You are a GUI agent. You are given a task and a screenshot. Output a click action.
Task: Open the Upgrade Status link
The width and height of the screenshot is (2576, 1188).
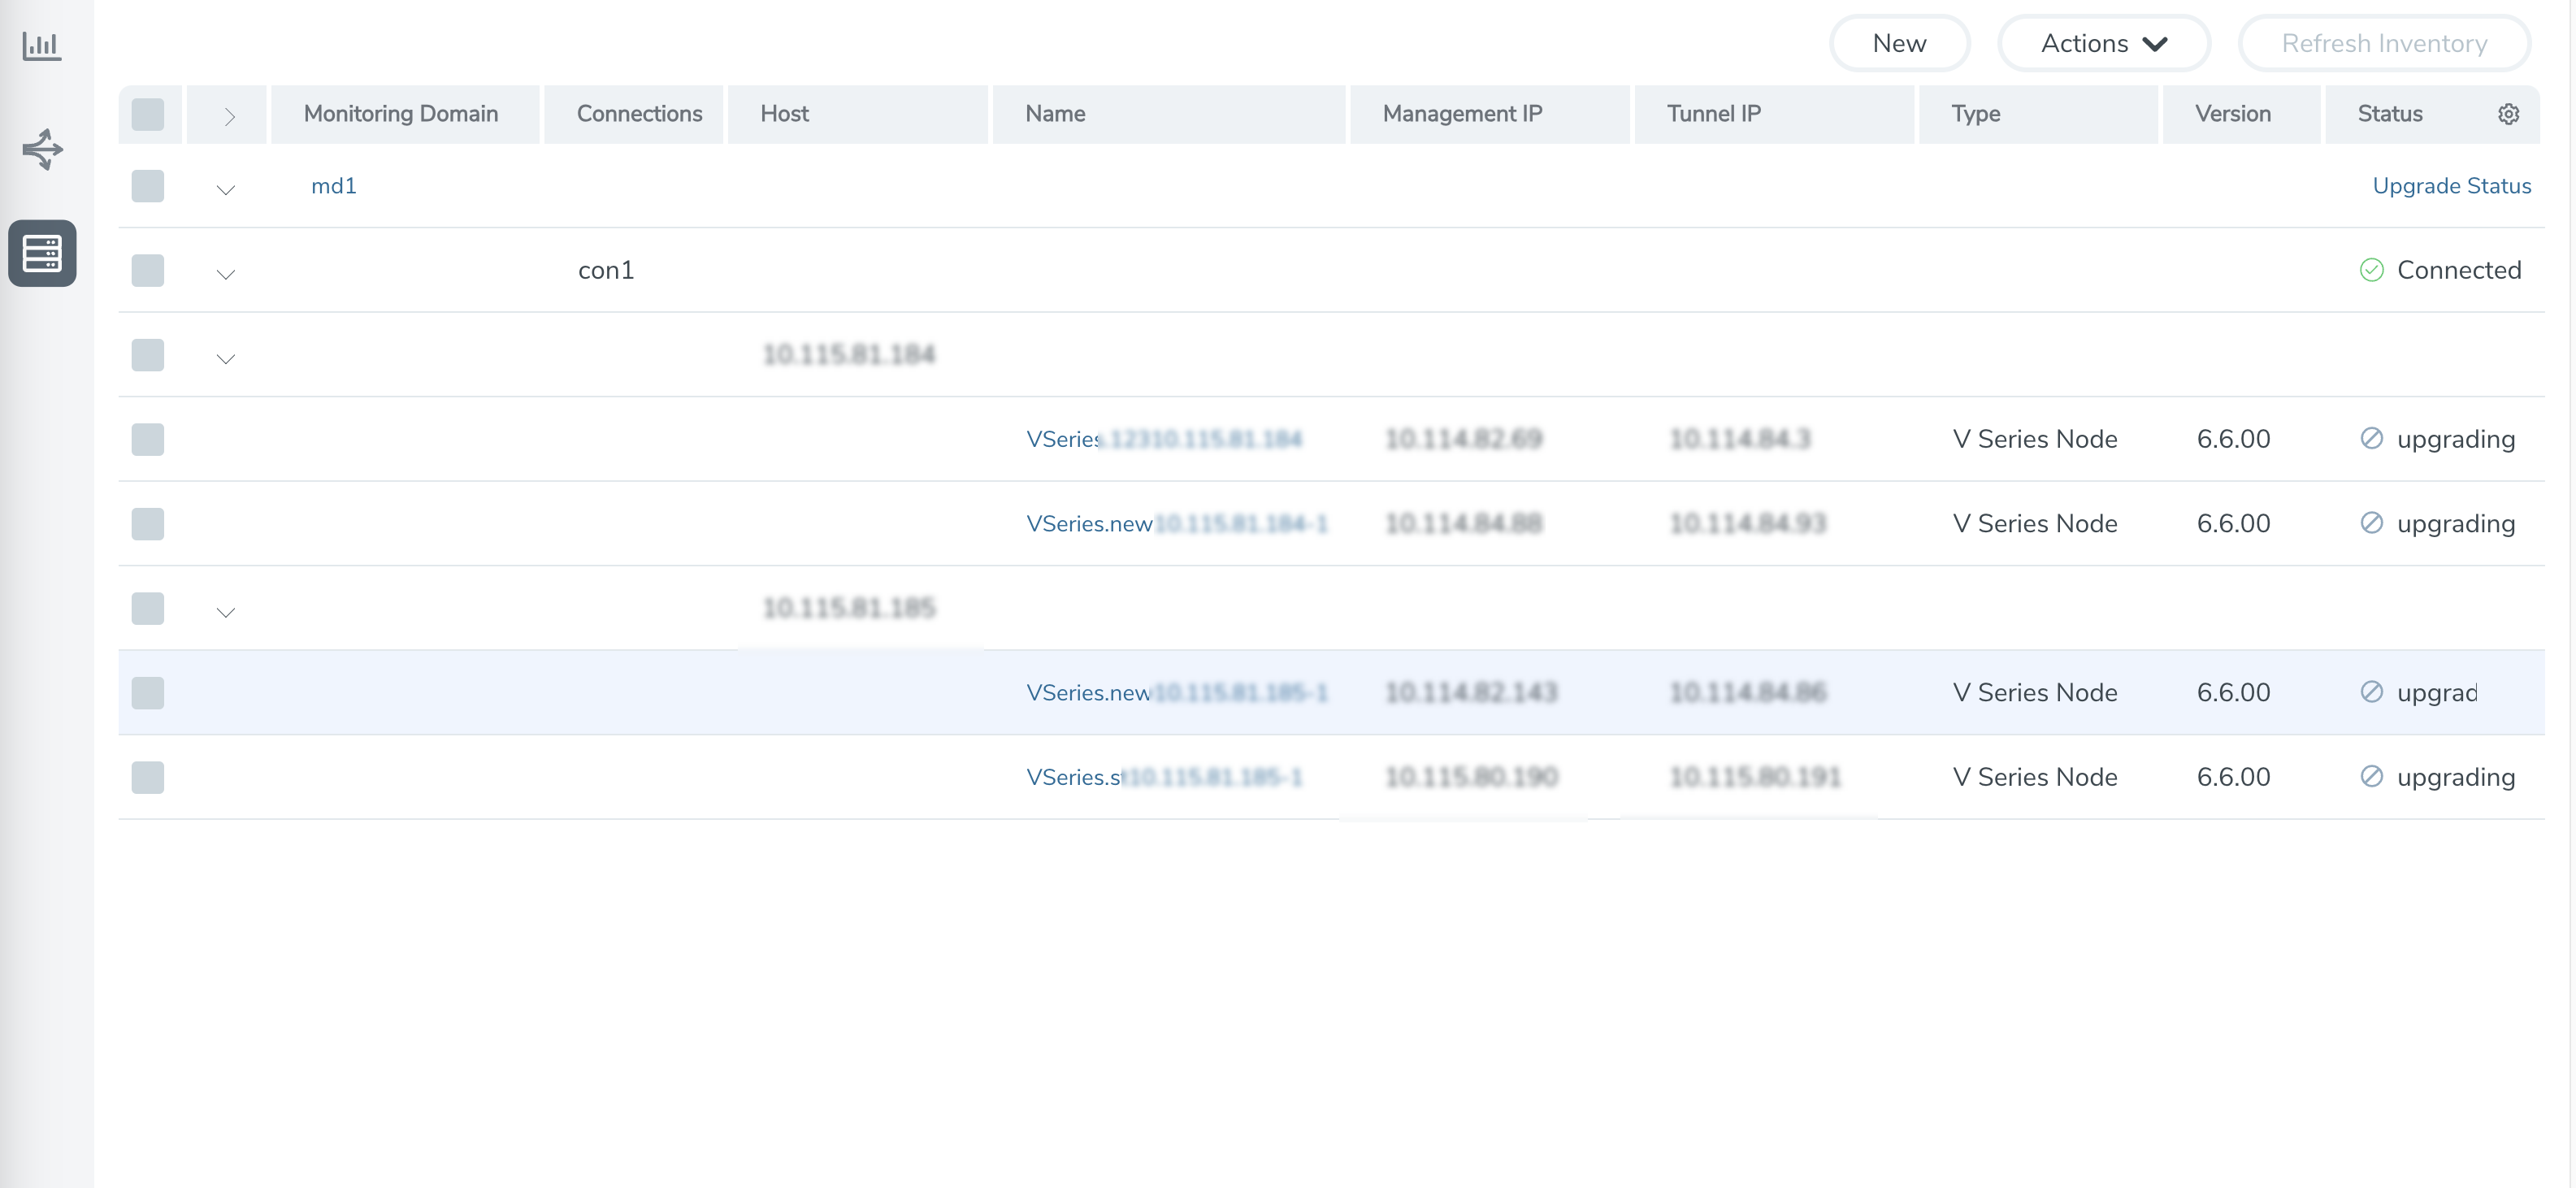click(x=2451, y=186)
